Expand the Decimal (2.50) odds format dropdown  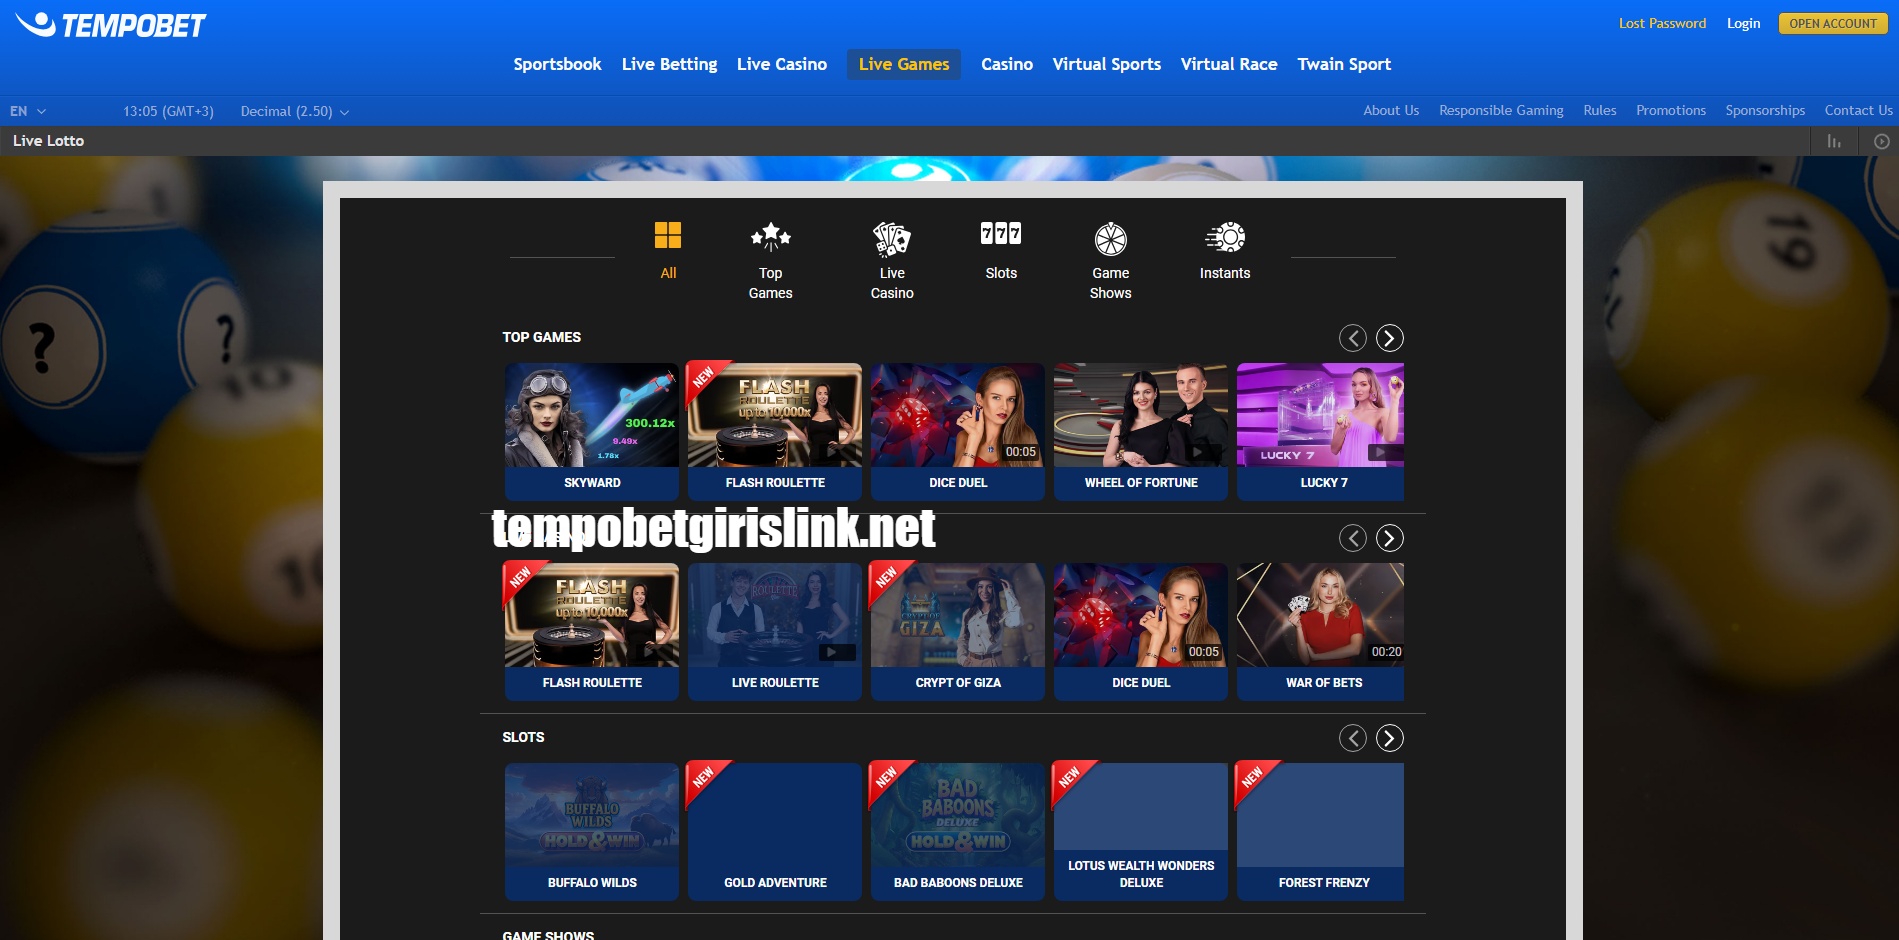tap(295, 111)
